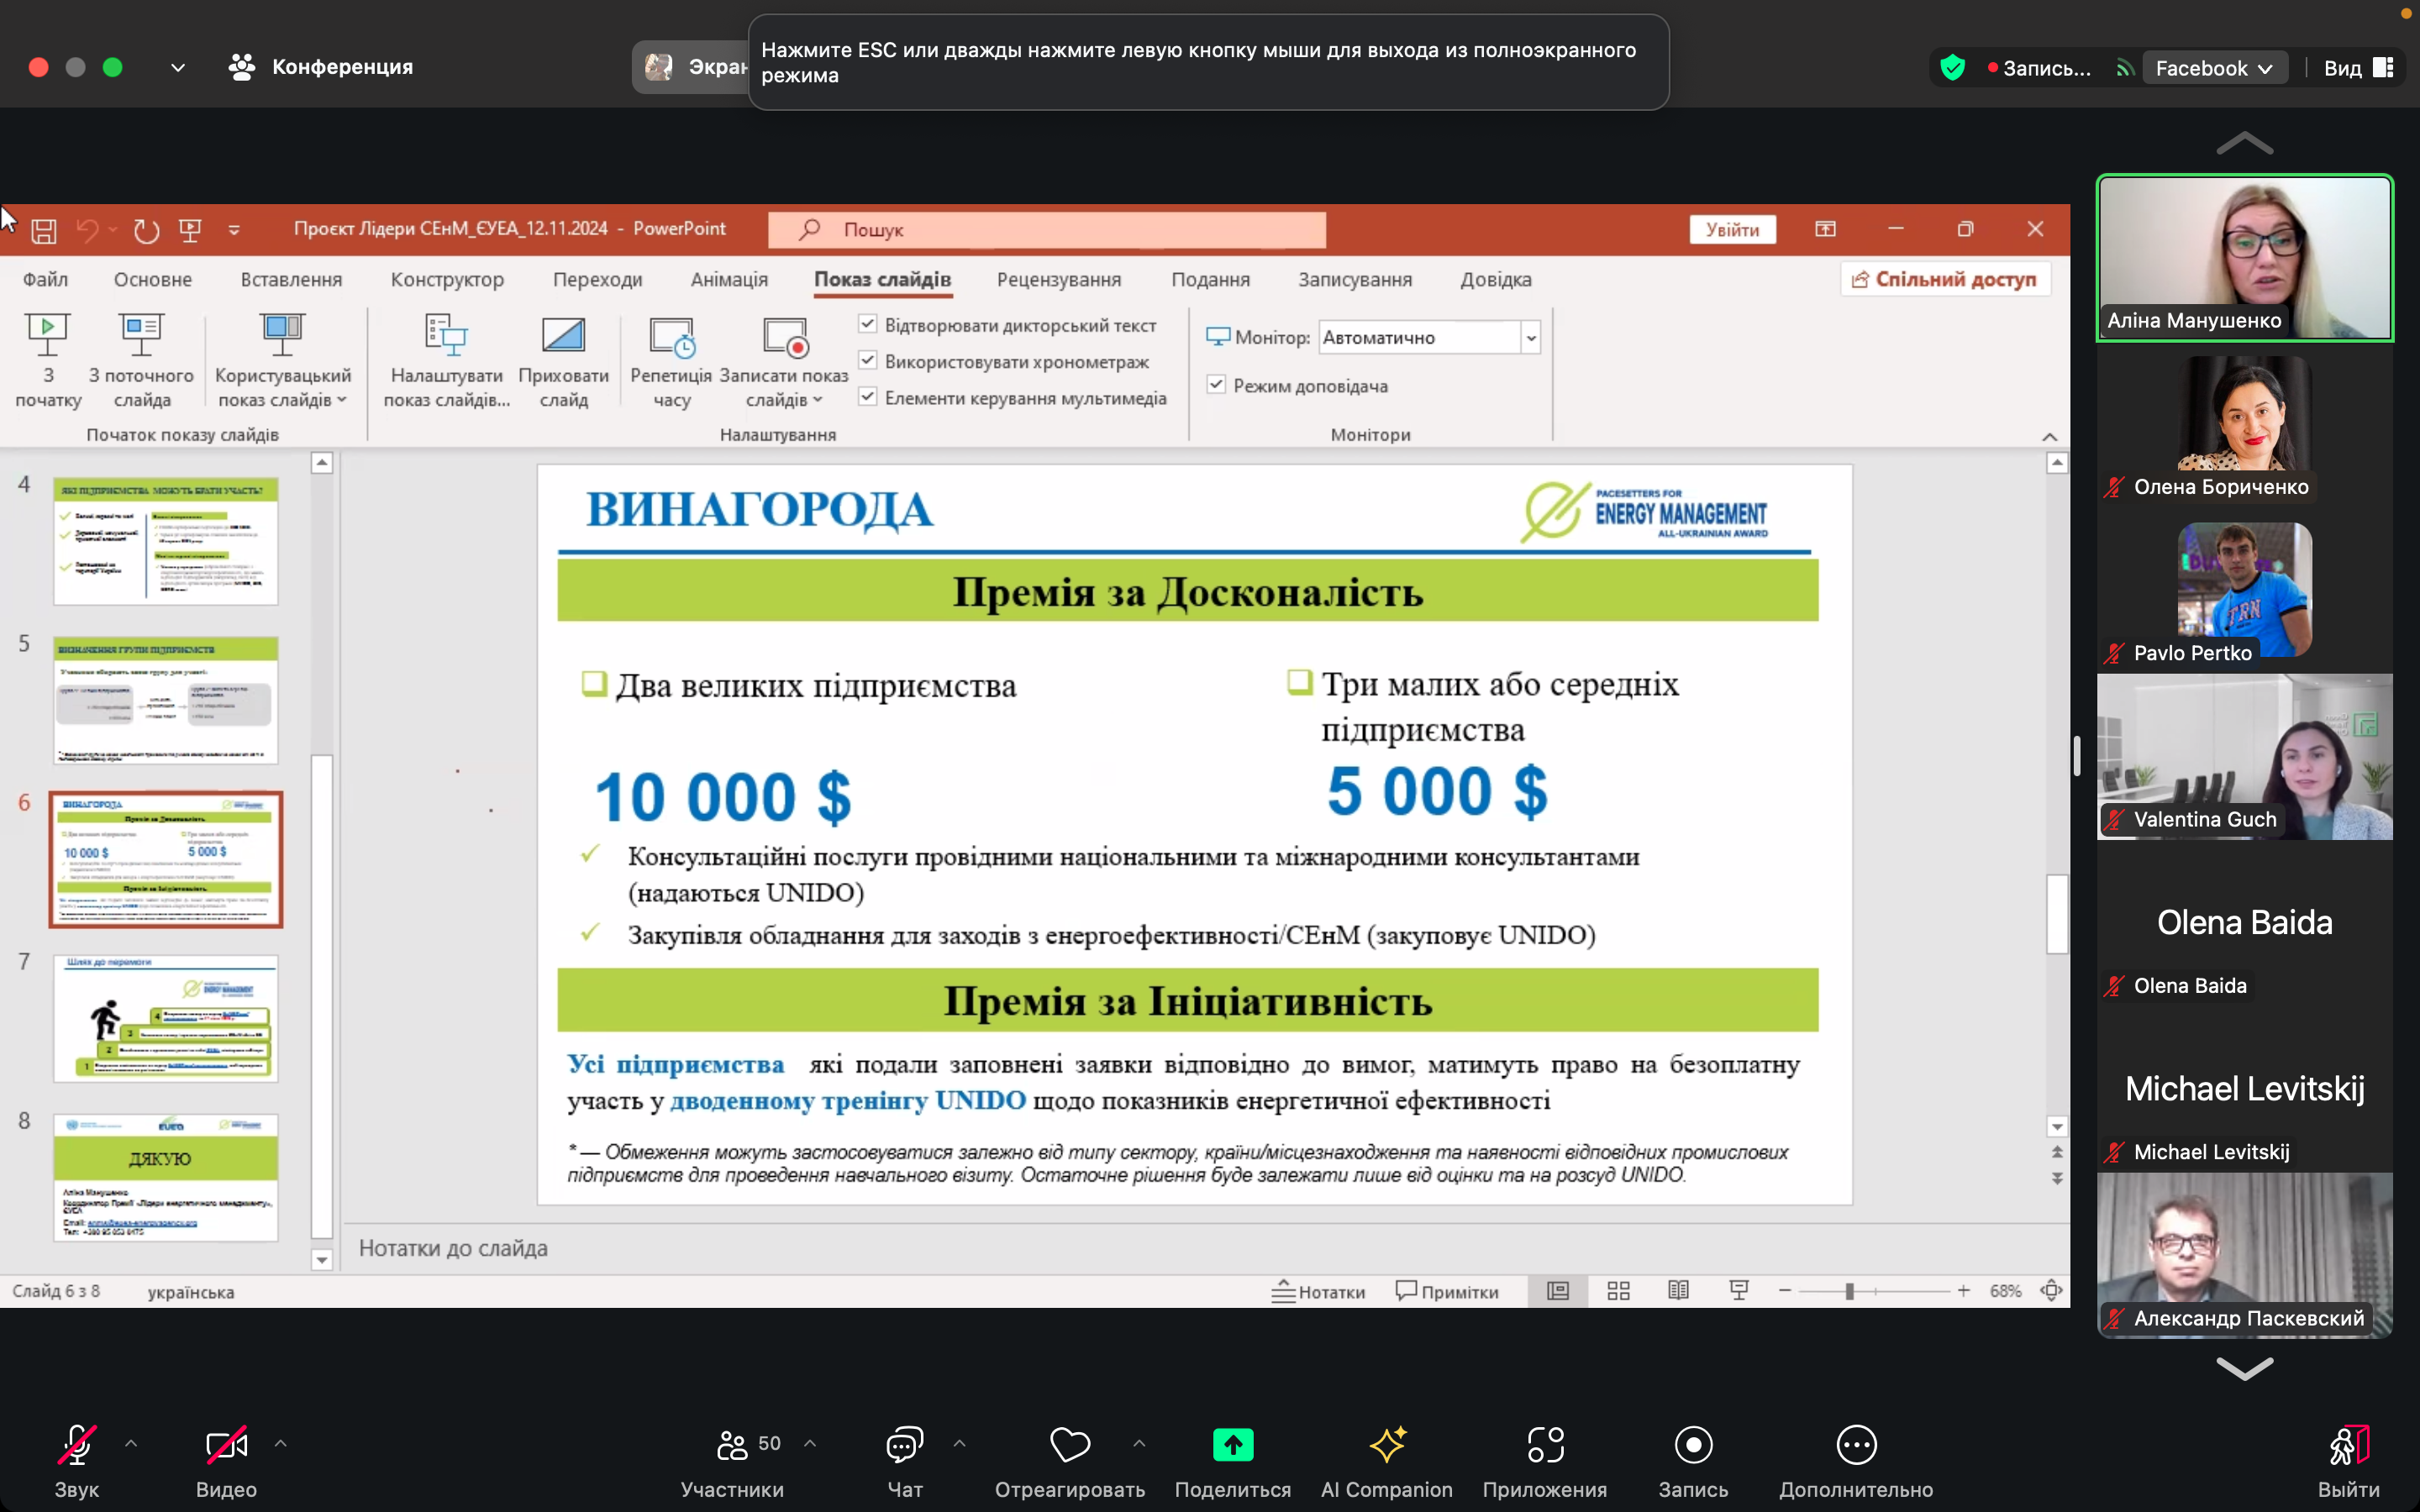Viewport: 2420px width, 1512px height.
Task: Switch to Конструктор ribbon tab
Action: (447, 279)
